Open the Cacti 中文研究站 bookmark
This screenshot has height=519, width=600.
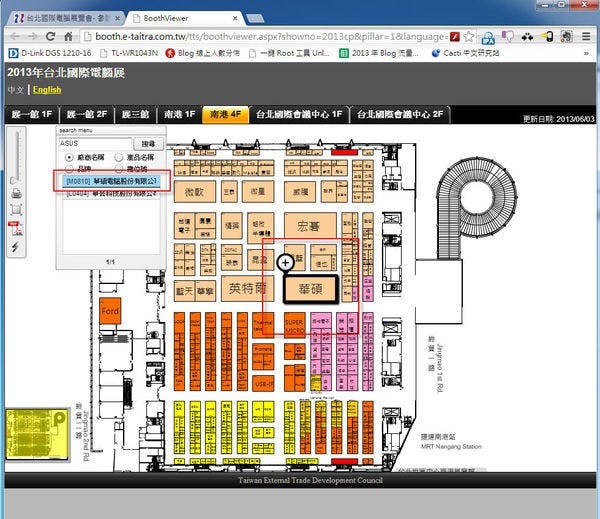pos(465,53)
